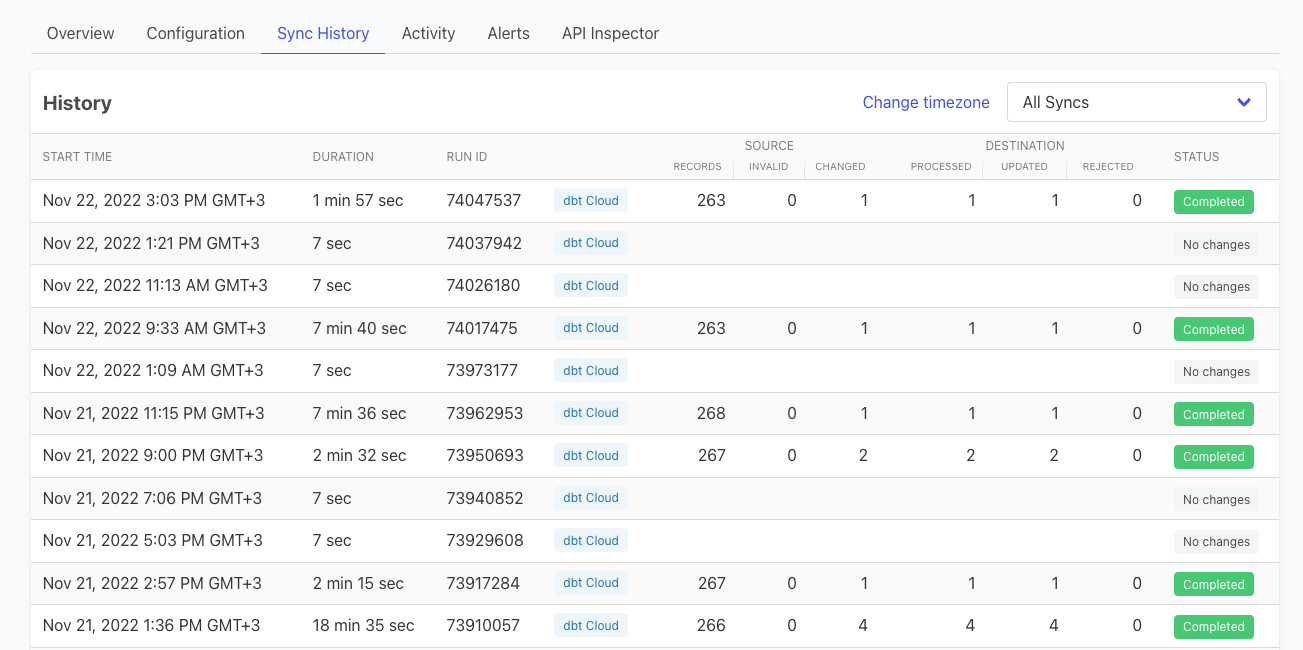Click No changes status for run 74037942
This screenshot has height=650, width=1303.
[1216, 244]
